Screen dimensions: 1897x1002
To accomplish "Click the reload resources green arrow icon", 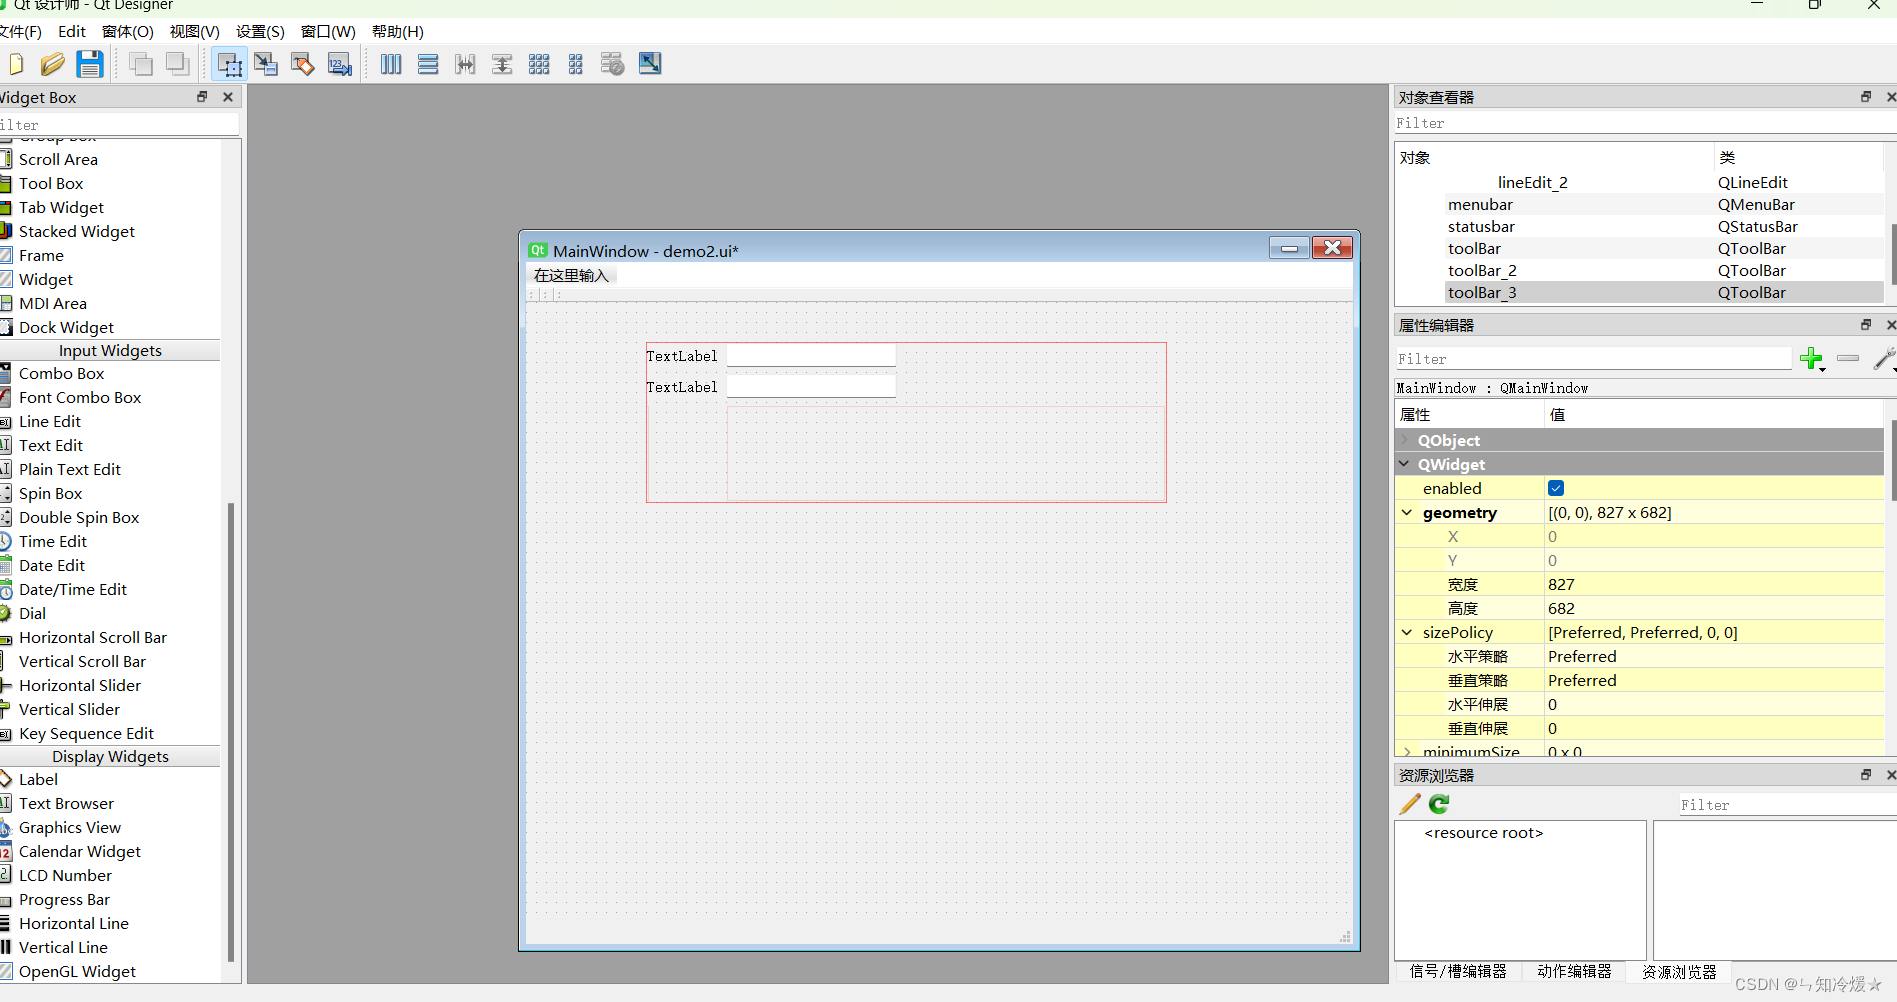I will pyautogui.click(x=1439, y=804).
